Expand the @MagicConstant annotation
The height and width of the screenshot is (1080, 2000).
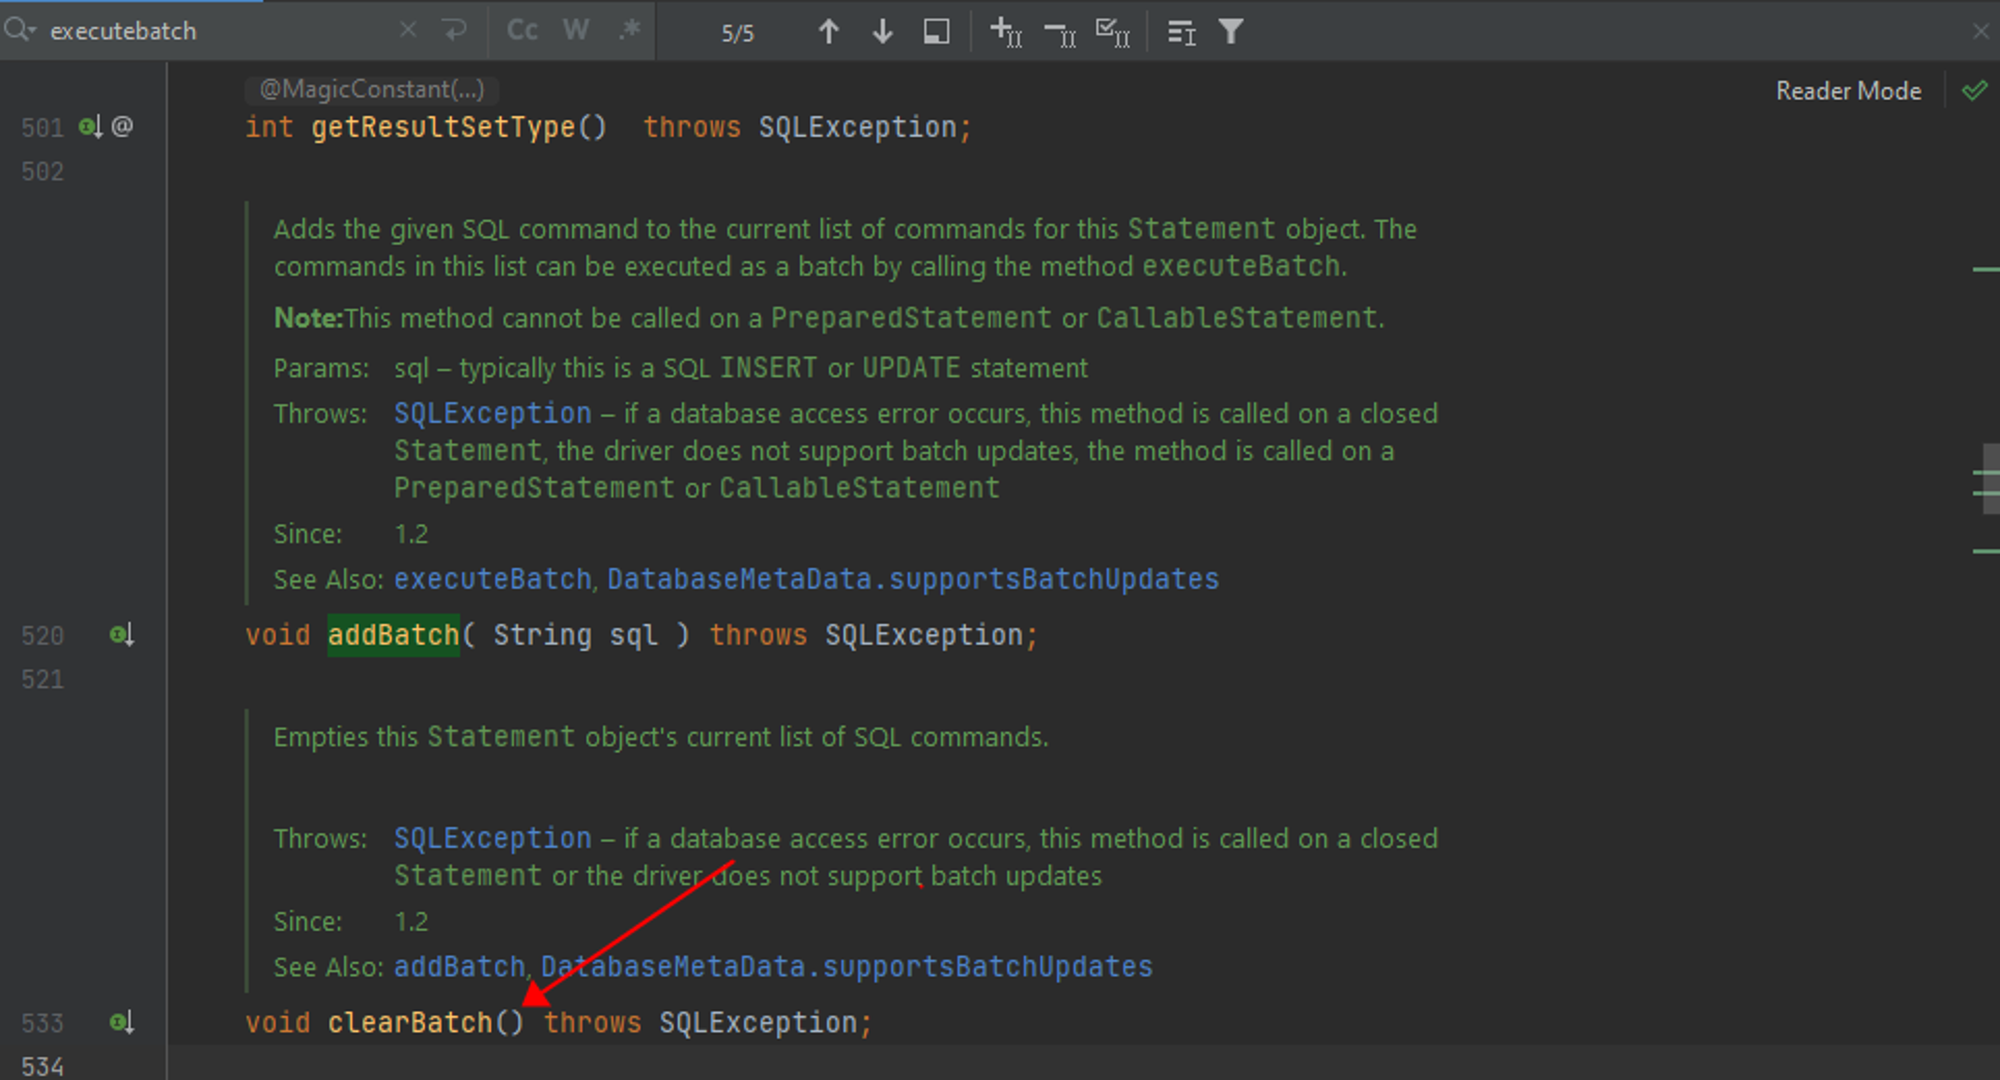click(x=371, y=89)
